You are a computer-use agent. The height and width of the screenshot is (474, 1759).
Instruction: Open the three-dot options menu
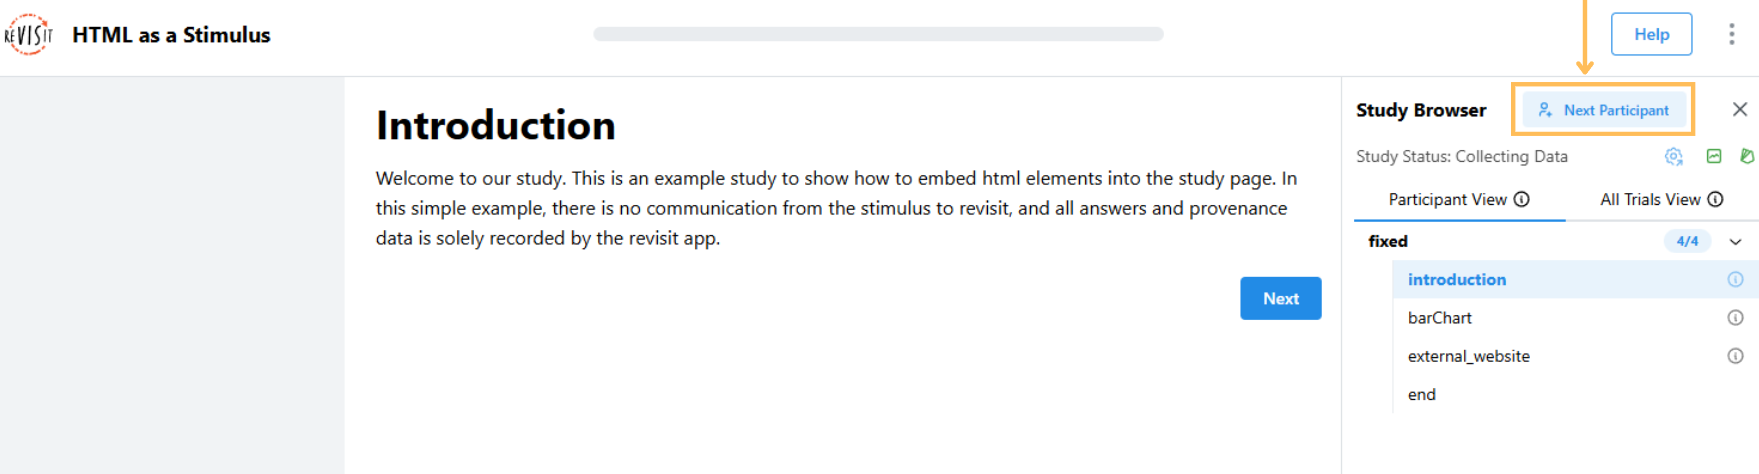click(x=1731, y=34)
